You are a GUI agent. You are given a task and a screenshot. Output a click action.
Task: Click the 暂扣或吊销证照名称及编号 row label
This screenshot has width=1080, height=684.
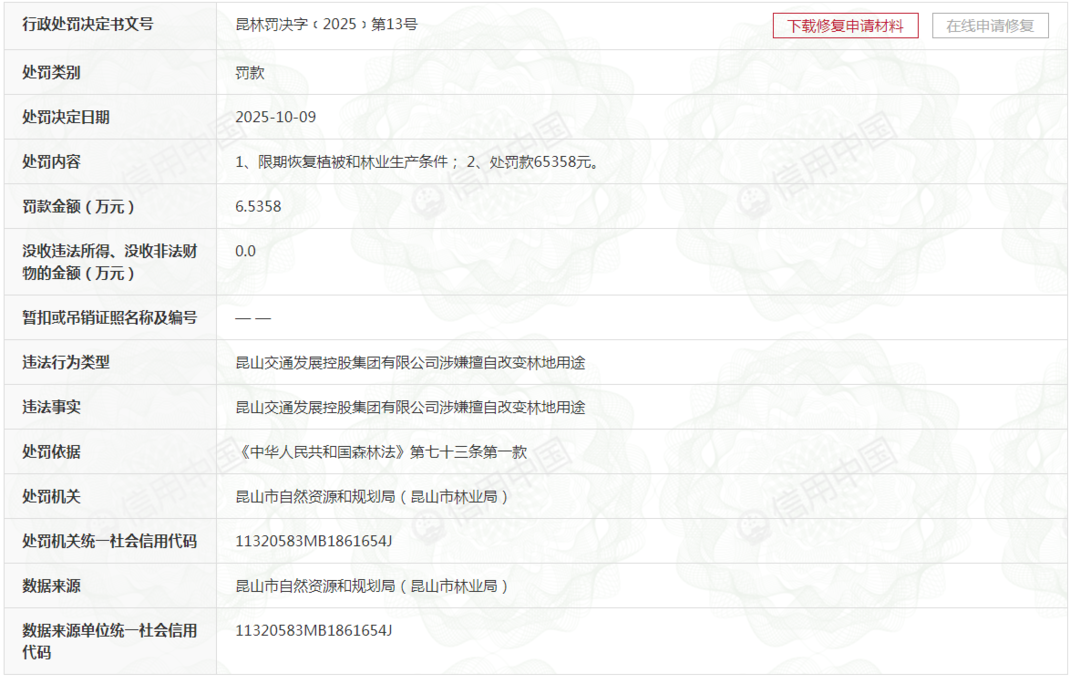coord(109,318)
